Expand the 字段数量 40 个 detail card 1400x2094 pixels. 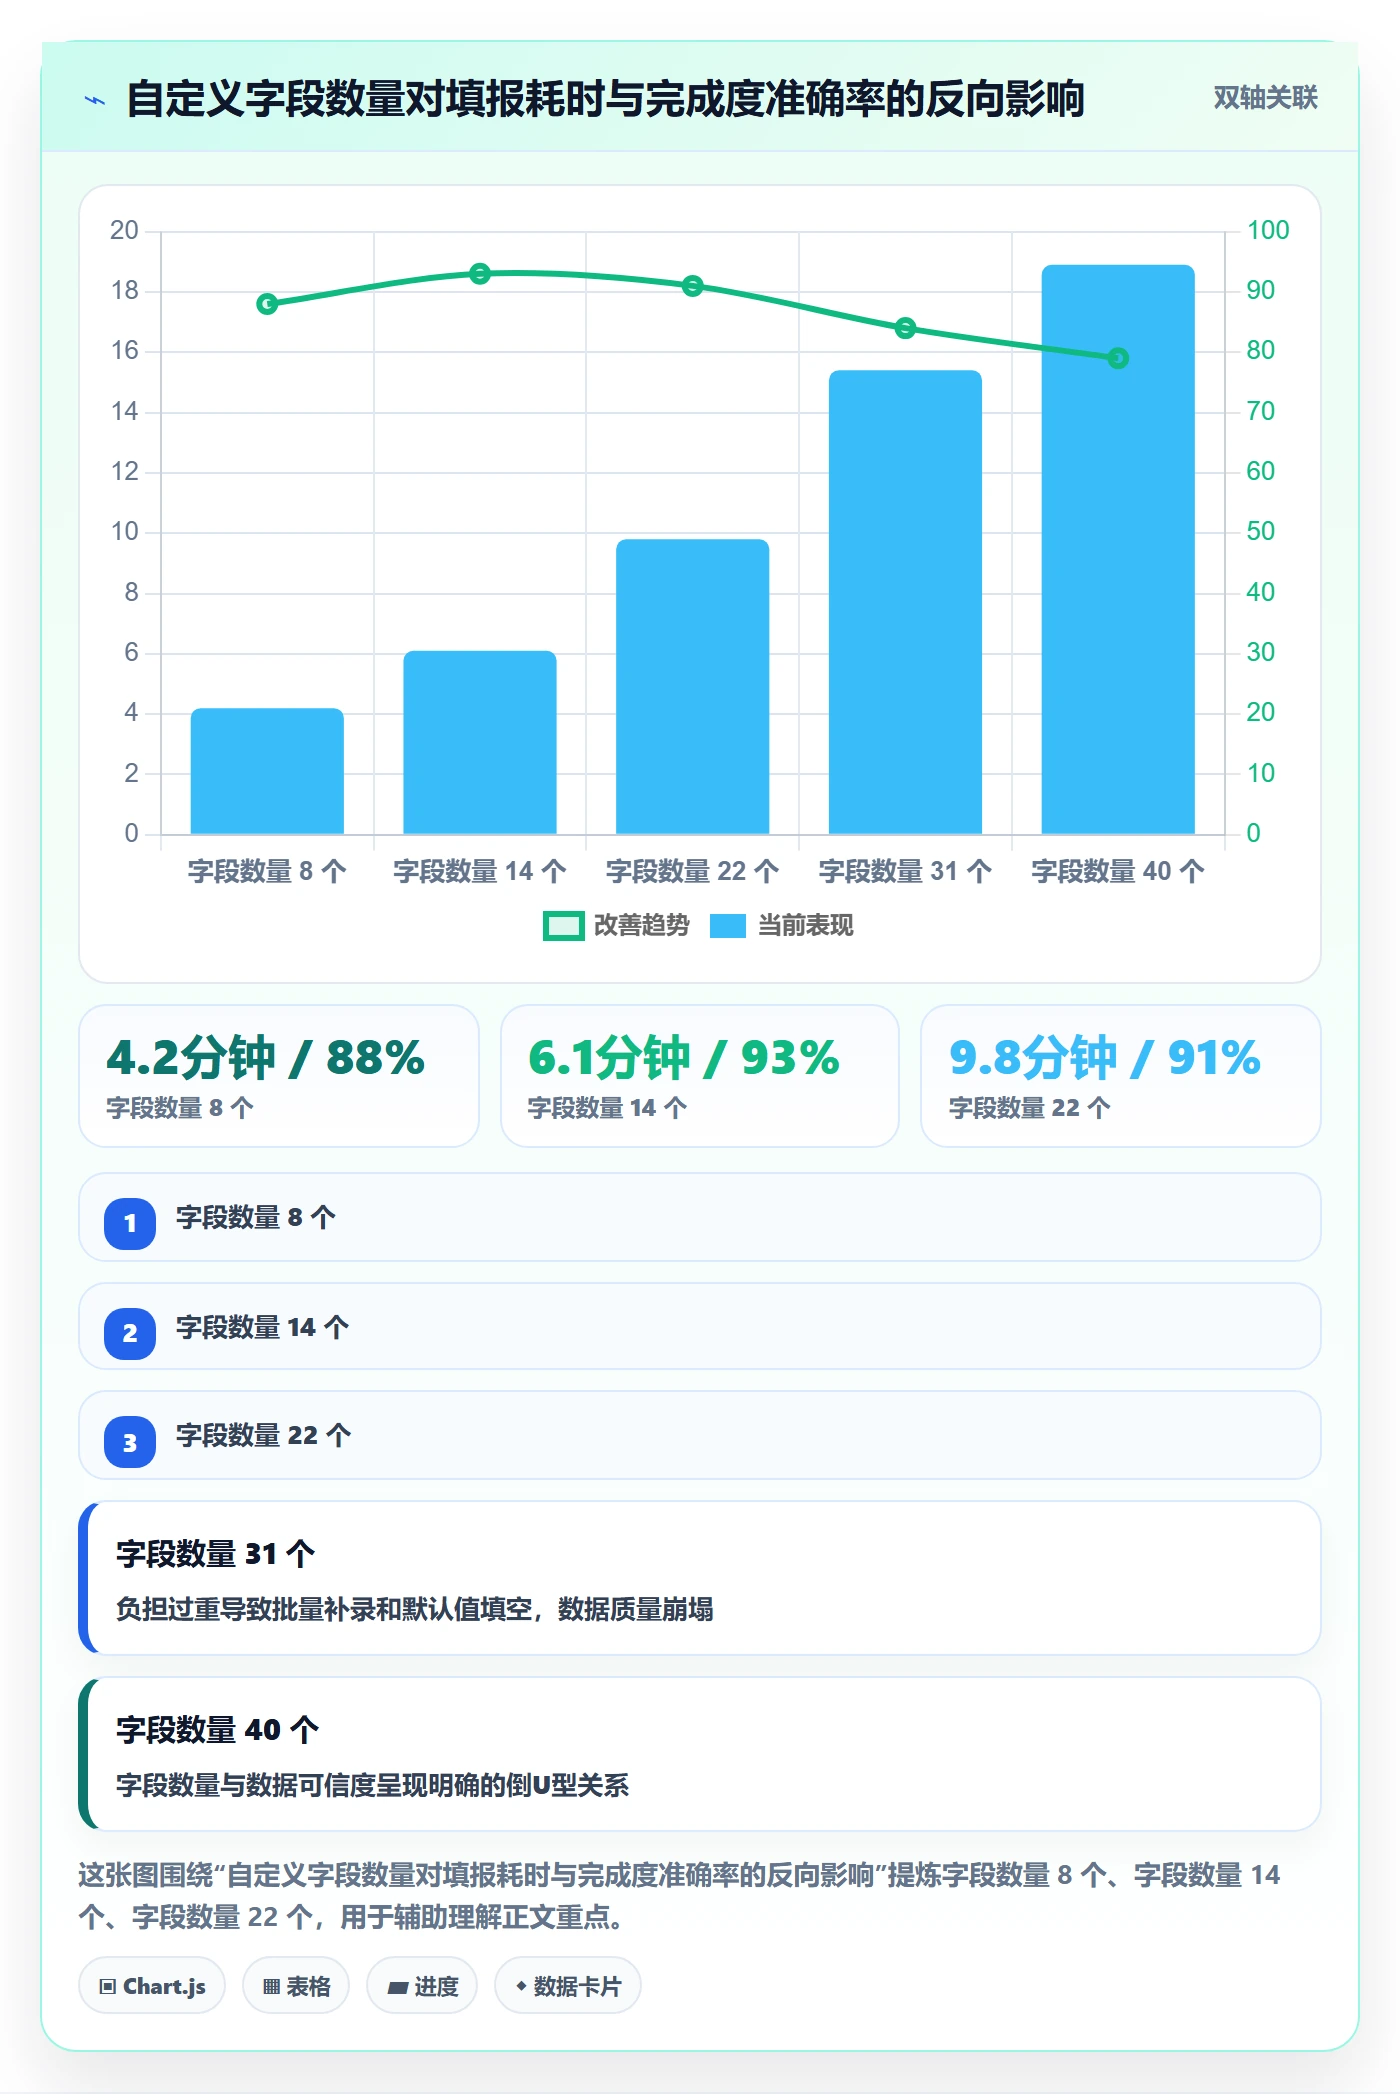pyautogui.click(x=700, y=1754)
